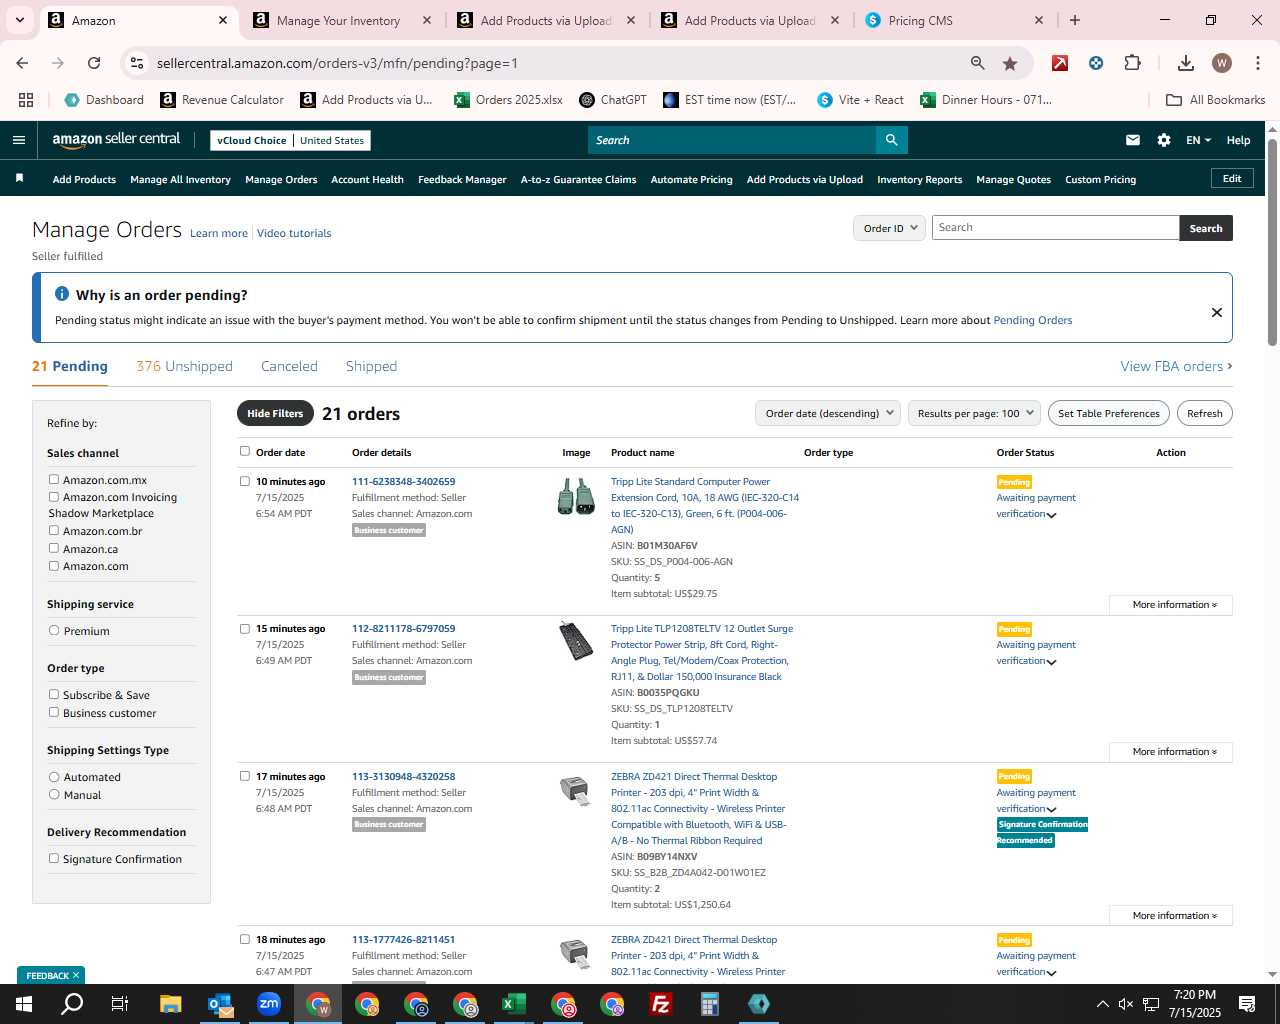1280x1024 pixels.
Task: Open the Seller Central hamburger menu
Action: pos(19,140)
